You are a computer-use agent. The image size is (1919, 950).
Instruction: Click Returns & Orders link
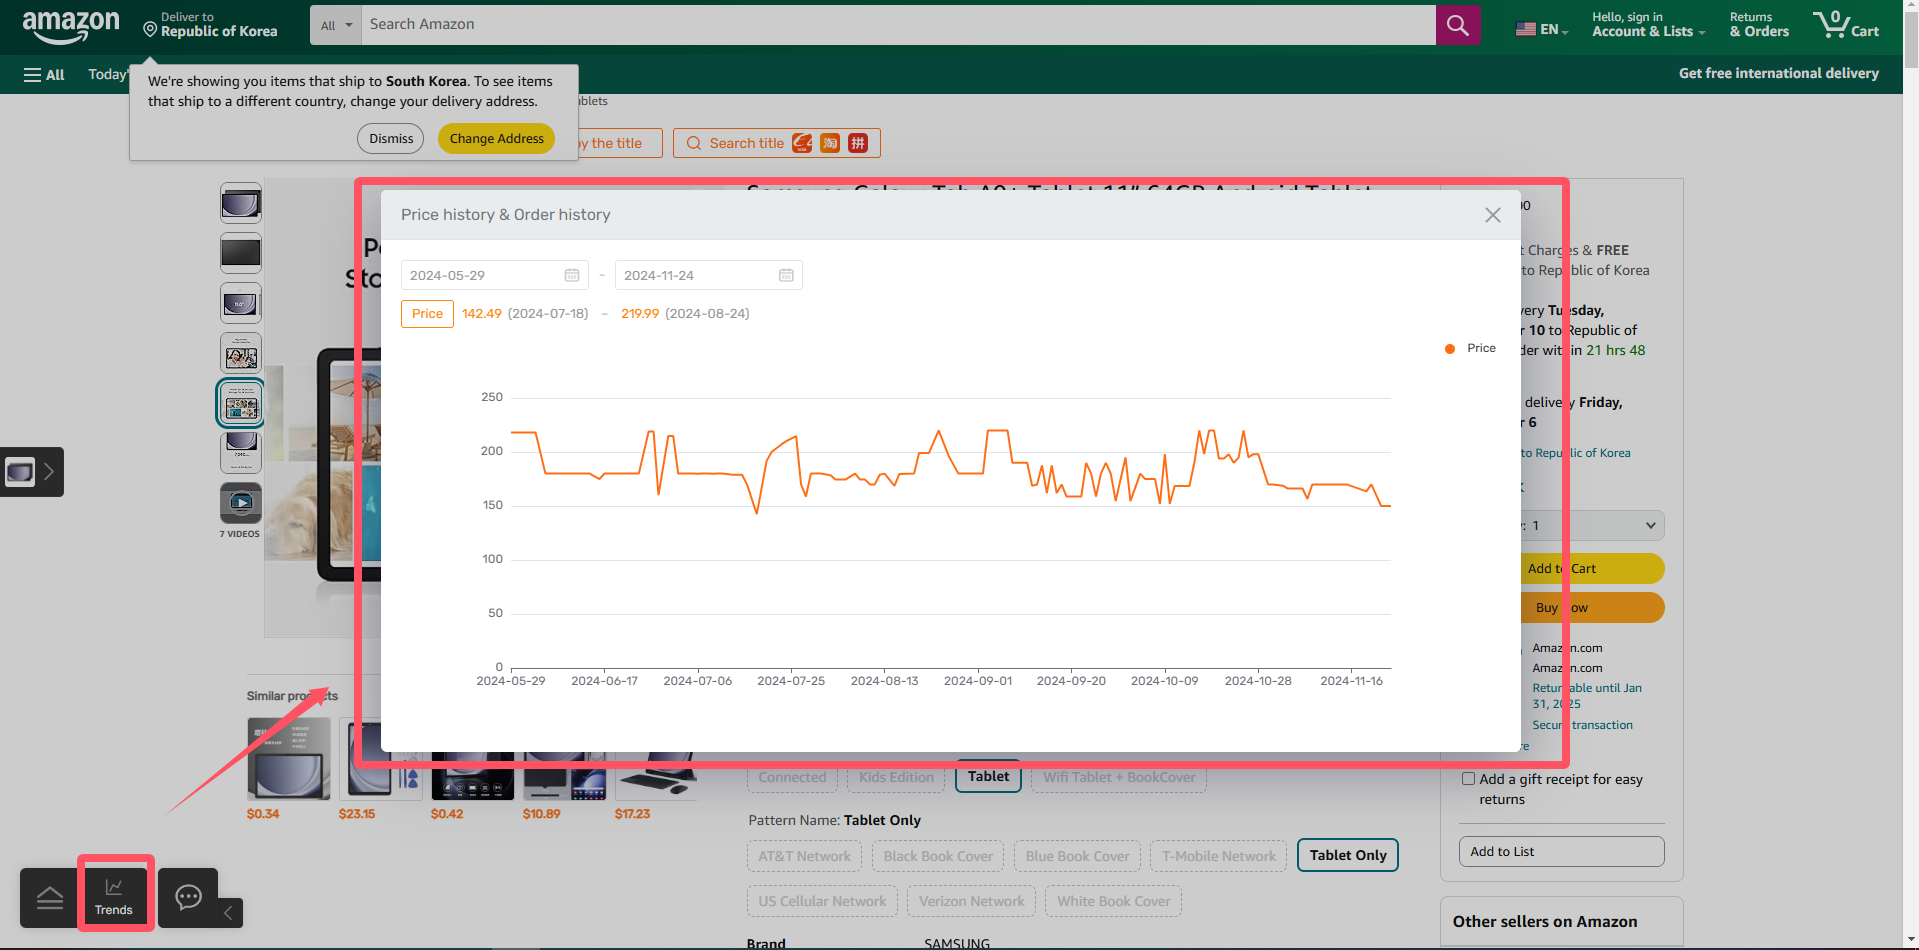(1759, 25)
